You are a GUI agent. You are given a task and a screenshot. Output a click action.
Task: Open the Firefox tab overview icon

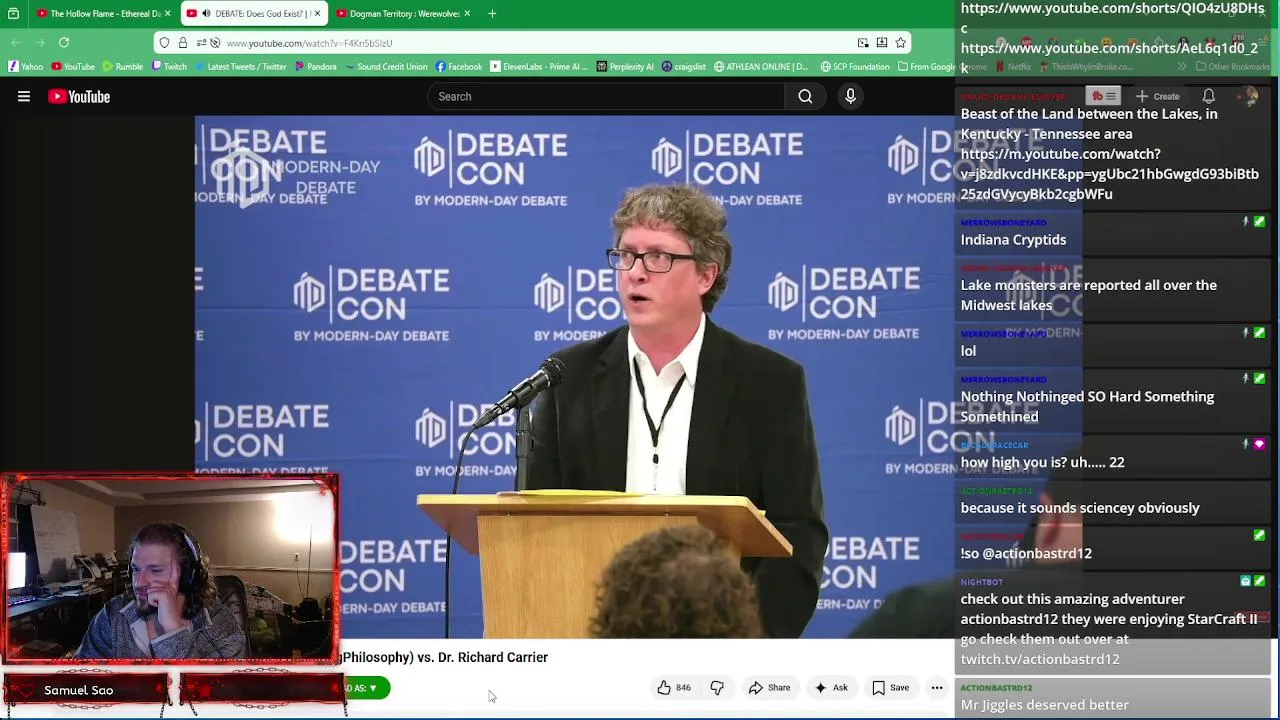13,13
